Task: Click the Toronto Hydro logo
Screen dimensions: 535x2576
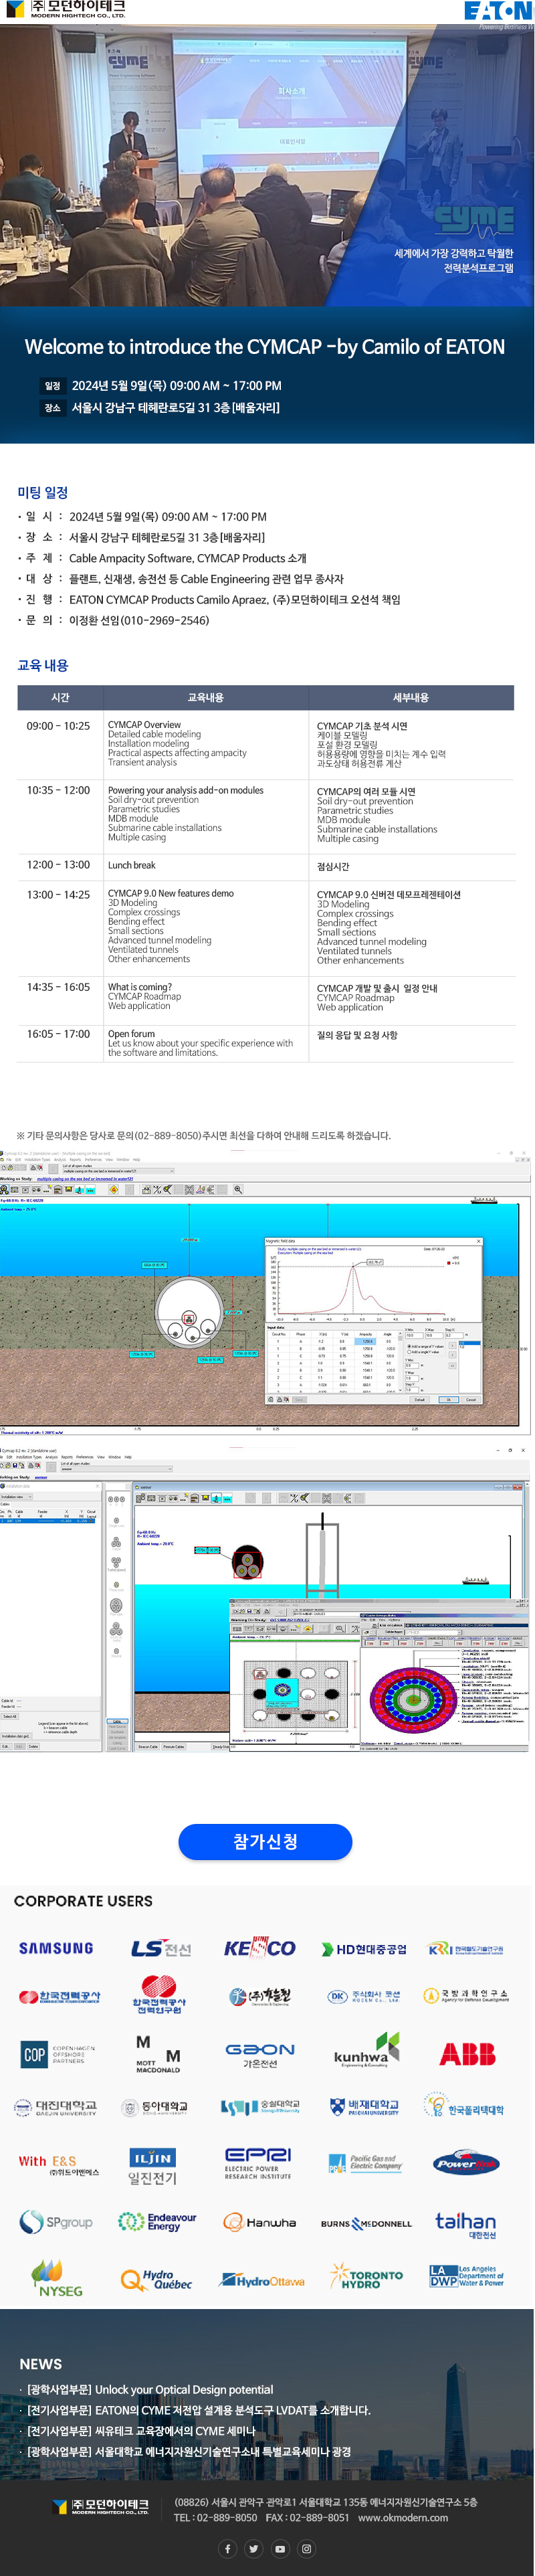Action: [x=366, y=2277]
